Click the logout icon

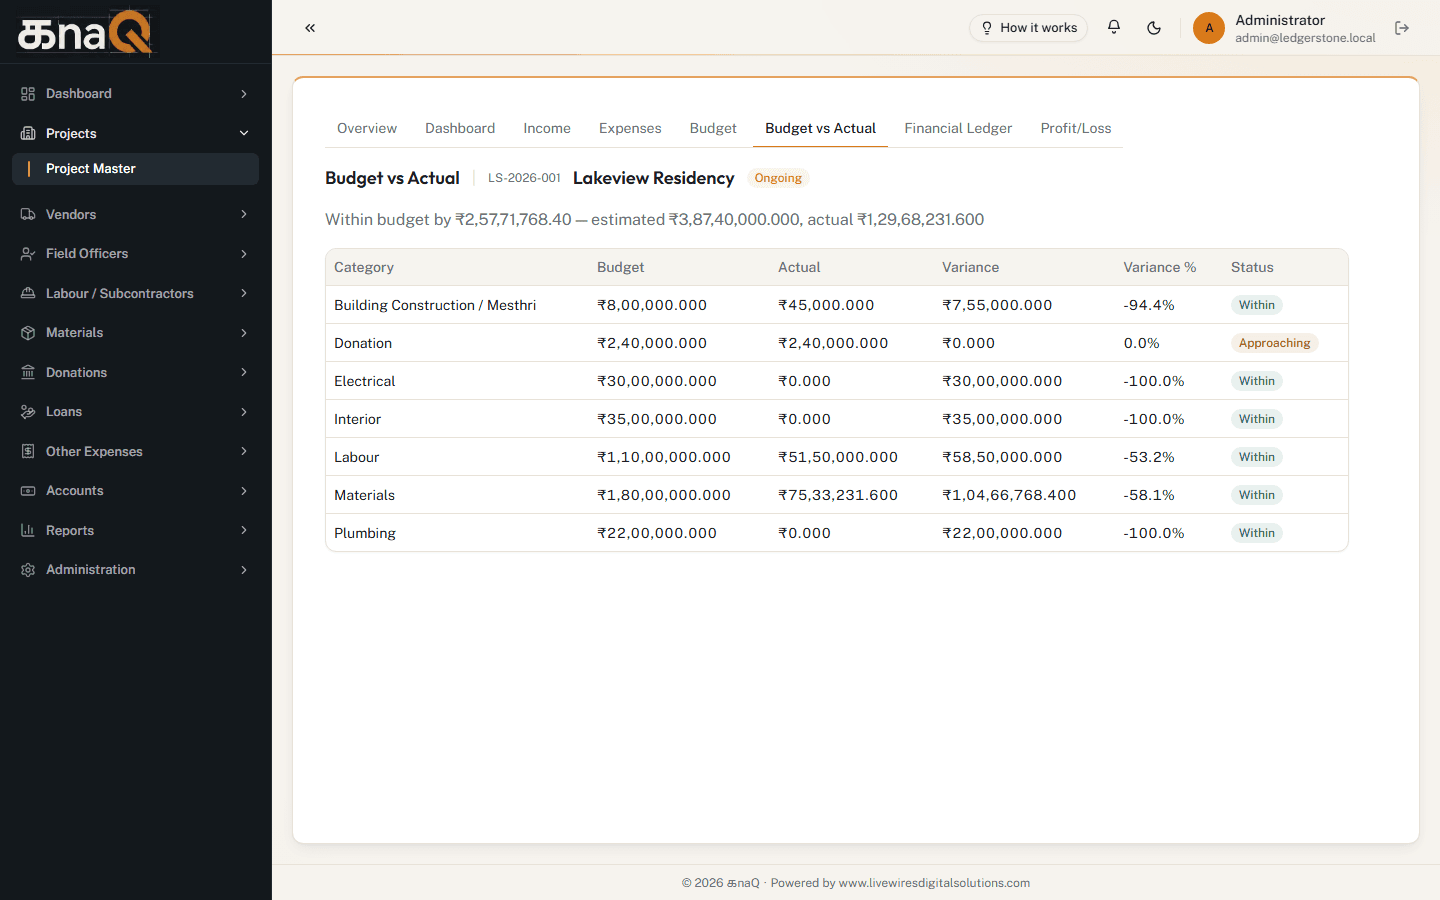click(1402, 28)
